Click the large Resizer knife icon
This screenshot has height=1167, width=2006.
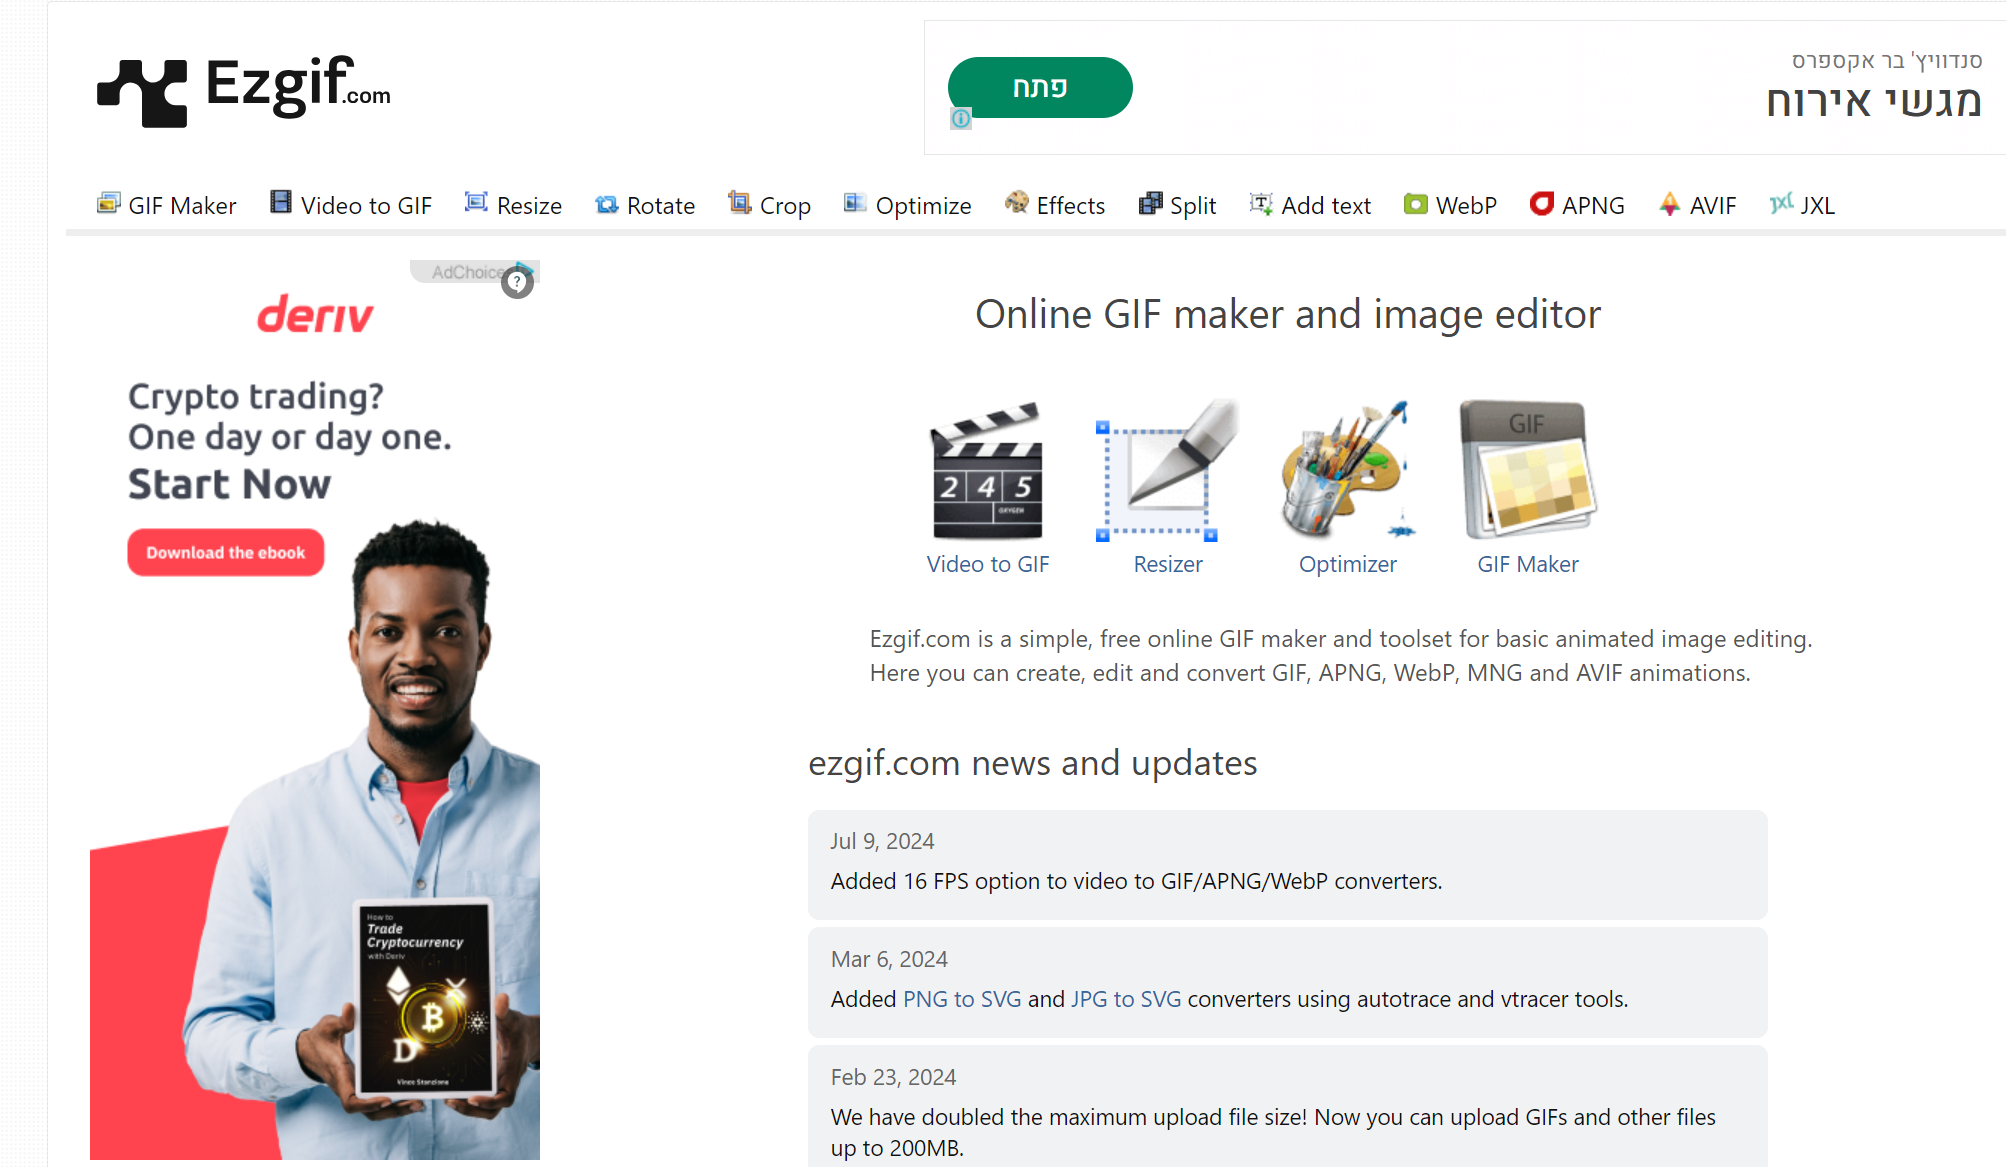tap(1167, 471)
